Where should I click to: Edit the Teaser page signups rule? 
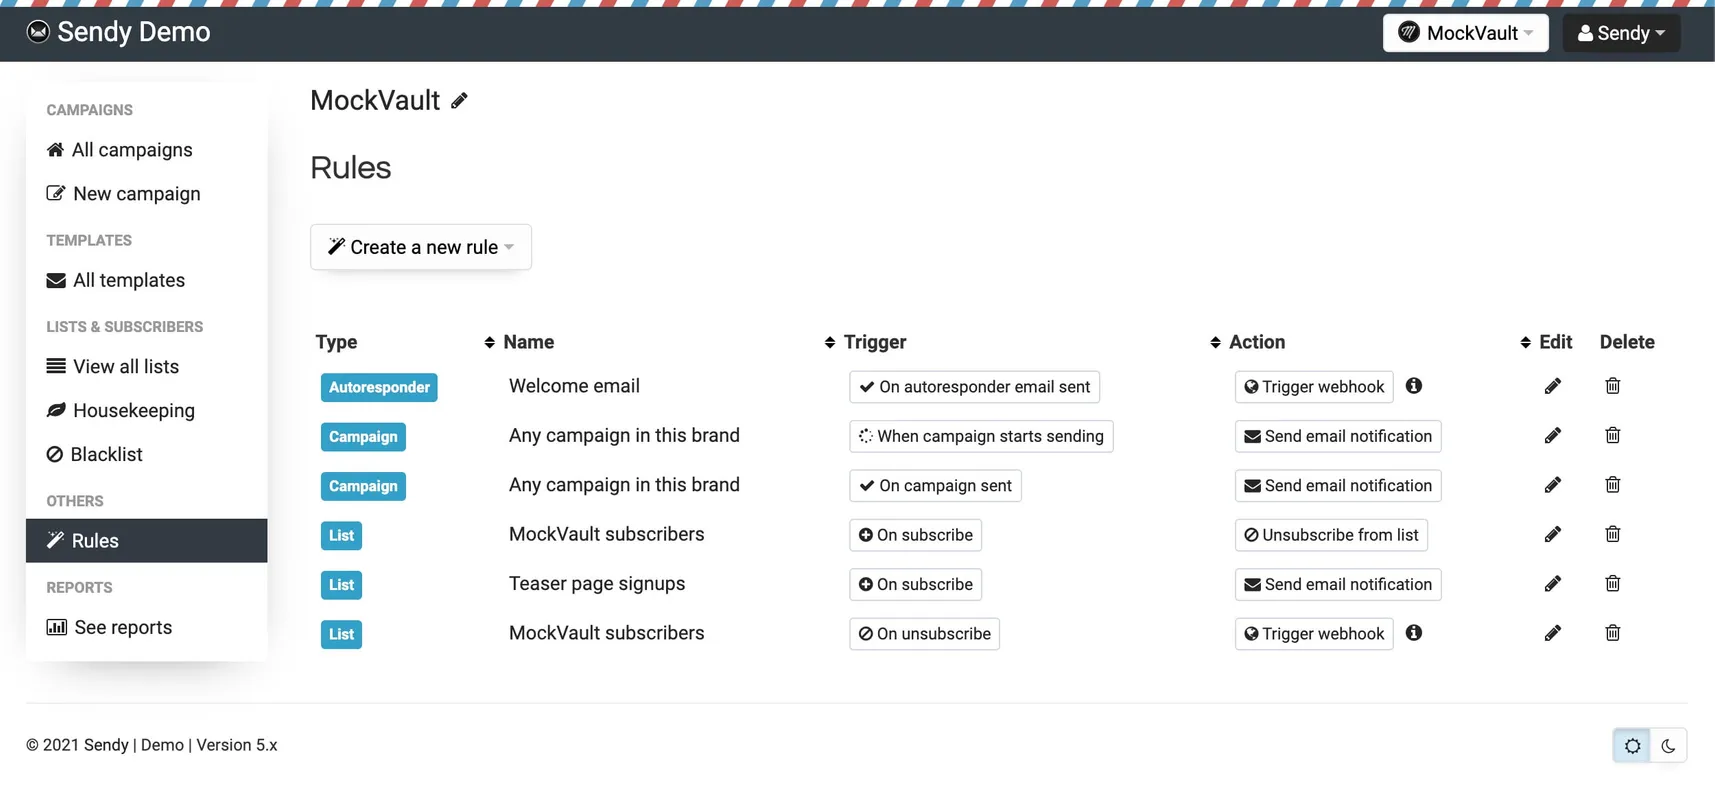click(x=1552, y=584)
